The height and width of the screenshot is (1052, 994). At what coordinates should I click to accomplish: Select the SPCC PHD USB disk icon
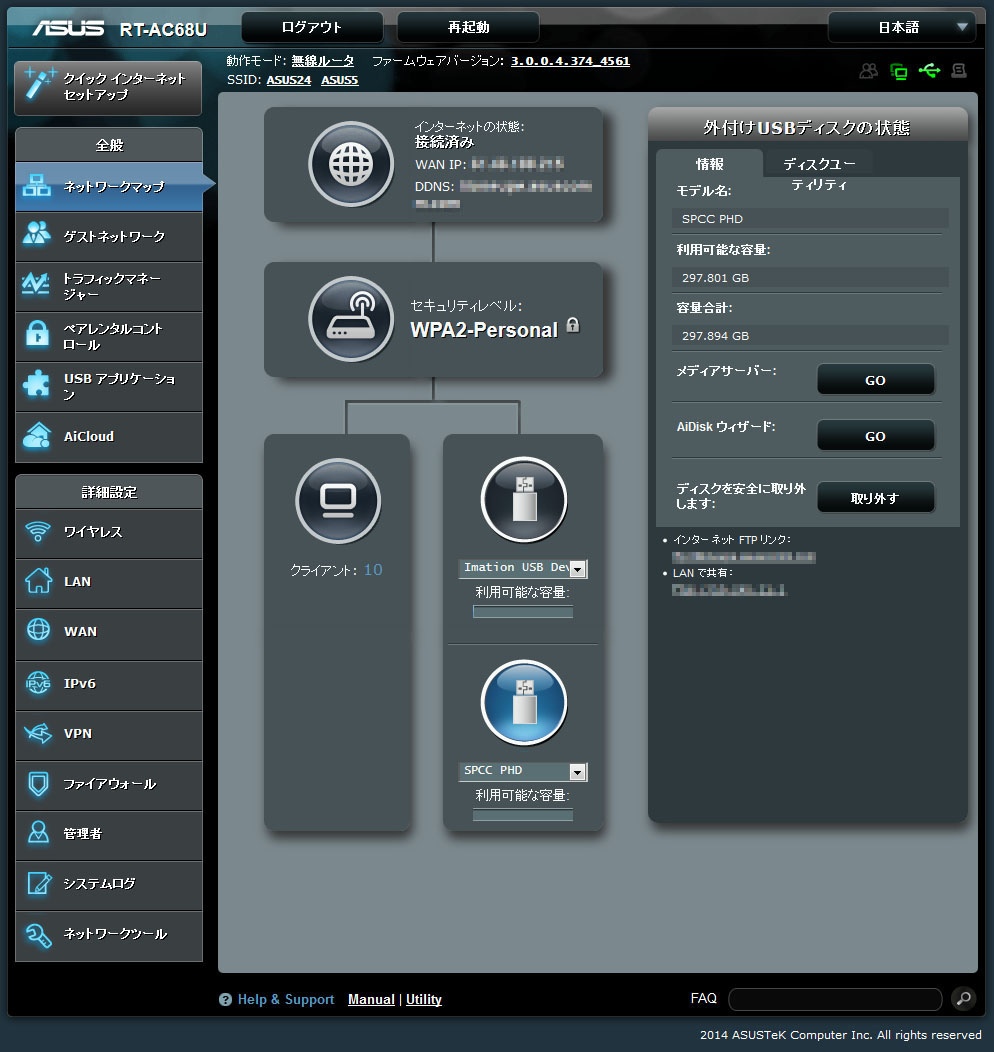point(523,702)
